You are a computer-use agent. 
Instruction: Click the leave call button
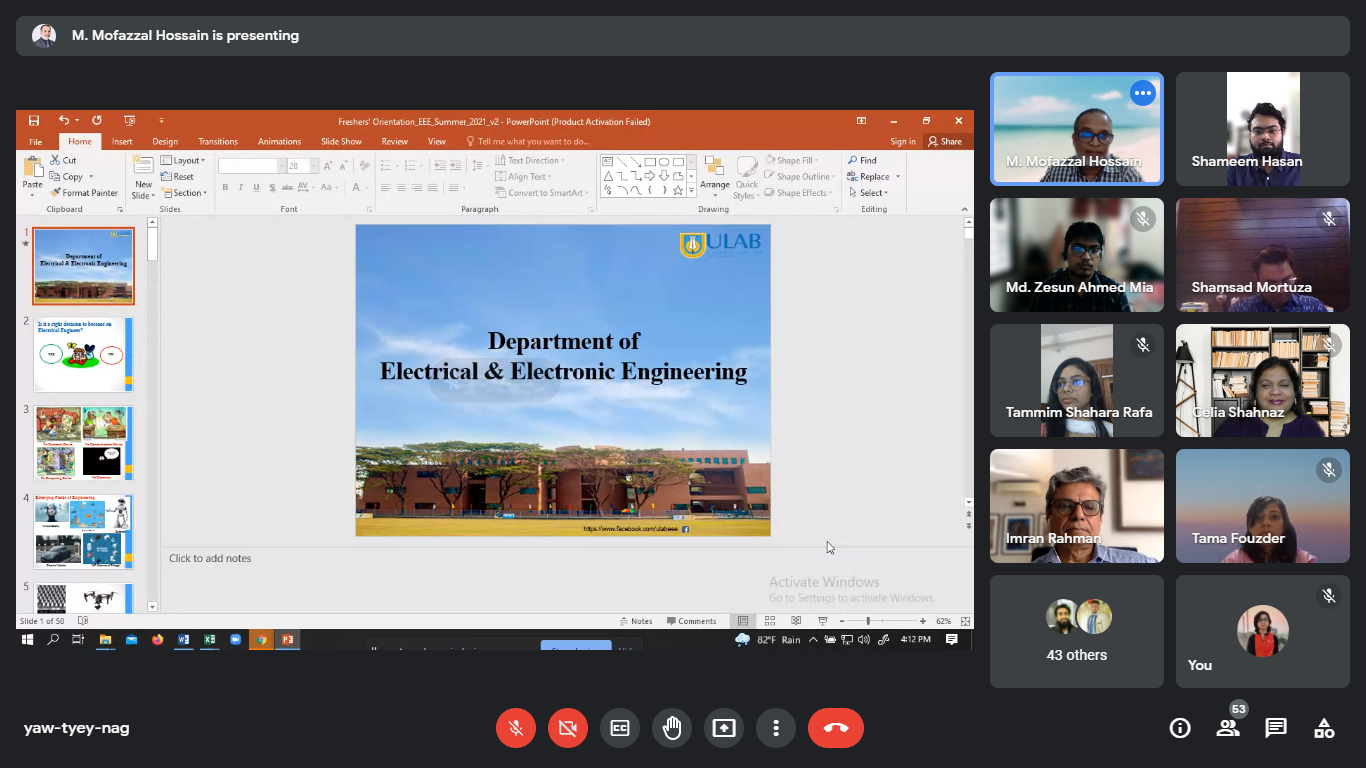pyautogui.click(x=835, y=728)
